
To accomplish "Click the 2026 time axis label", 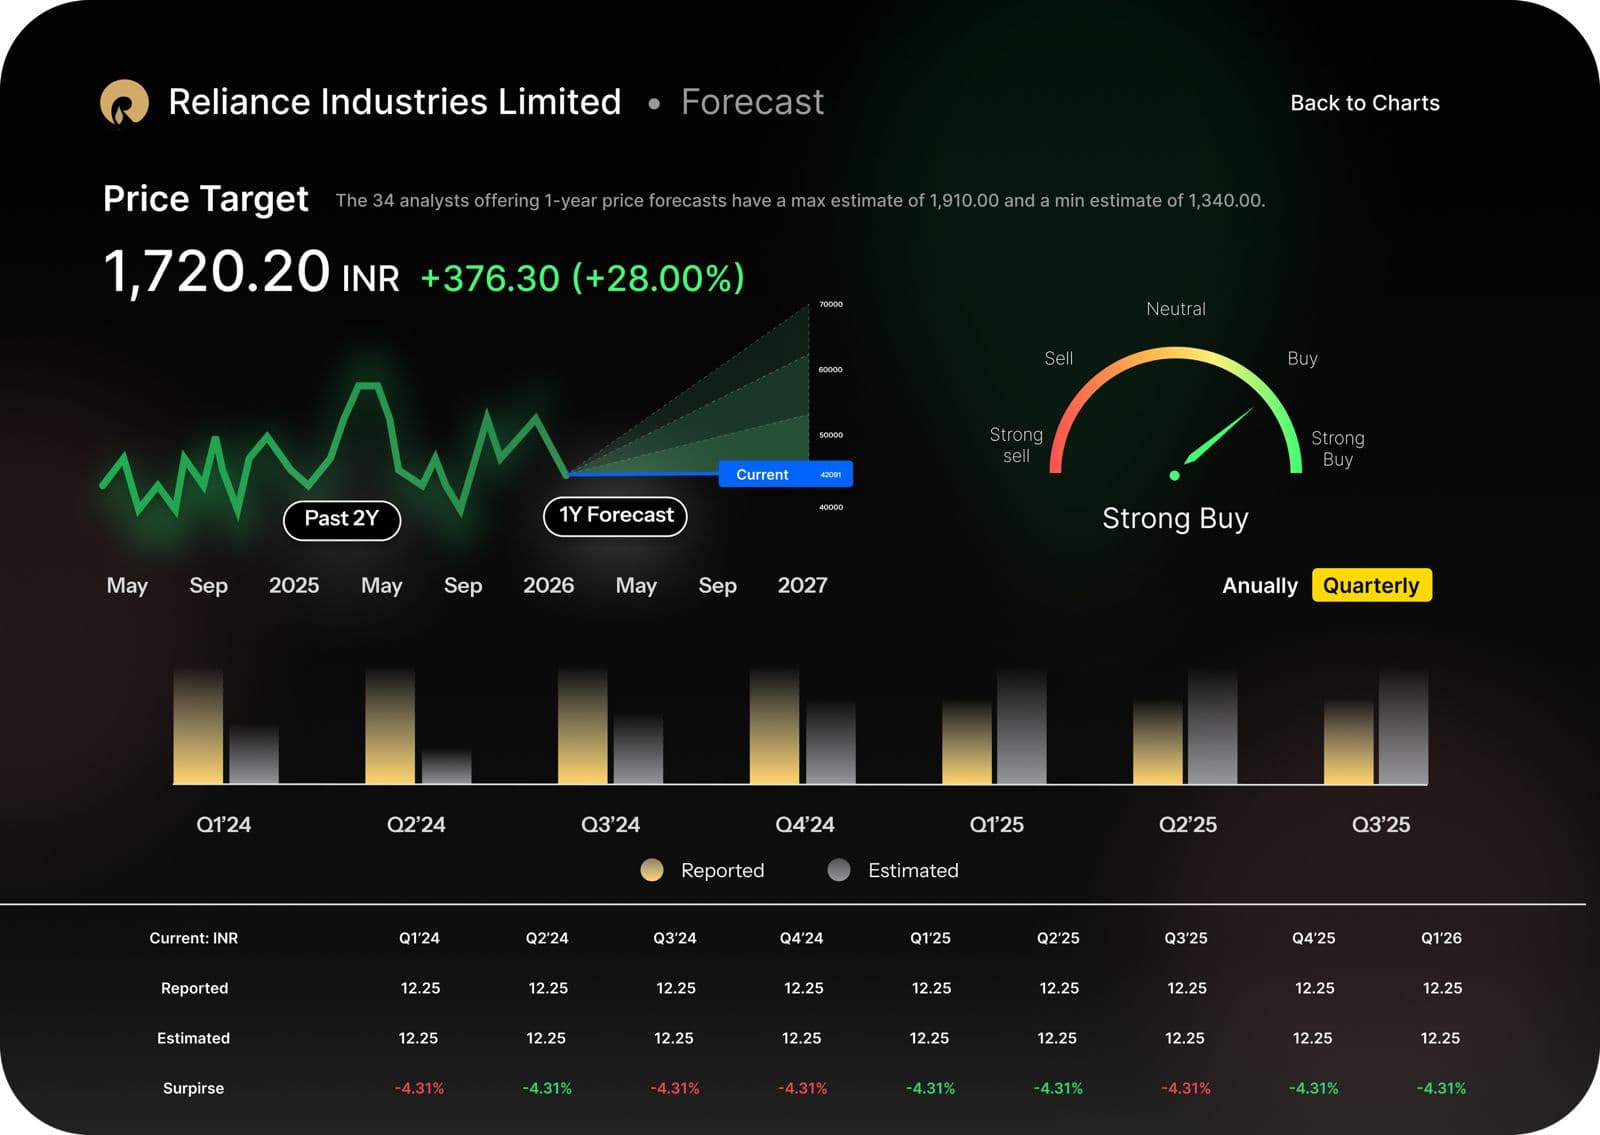I will coord(549,585).
